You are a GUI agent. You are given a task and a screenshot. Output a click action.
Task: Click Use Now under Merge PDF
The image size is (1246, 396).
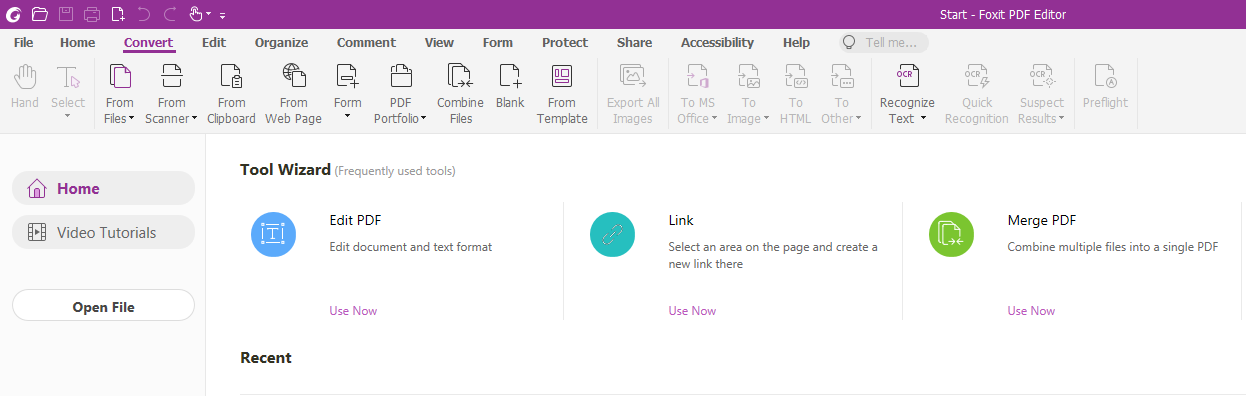point(1031,311)
